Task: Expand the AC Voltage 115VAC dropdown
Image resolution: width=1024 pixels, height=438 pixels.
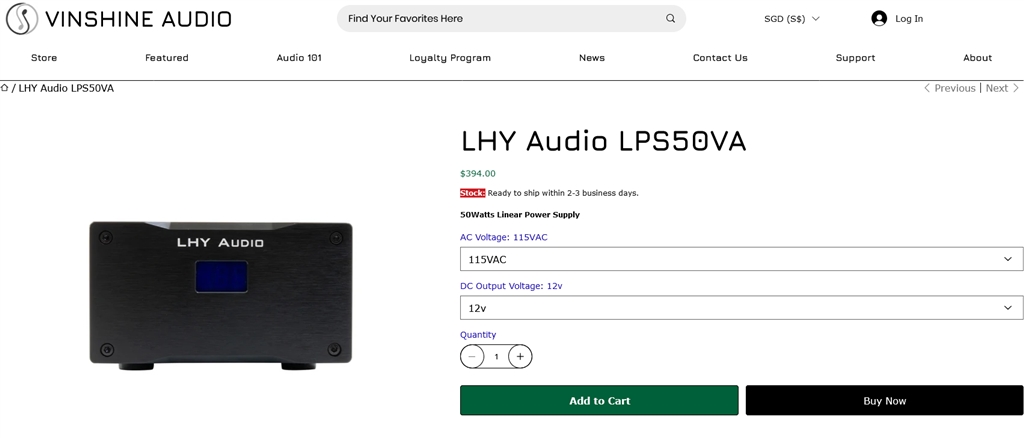Action: coord(741,259)
